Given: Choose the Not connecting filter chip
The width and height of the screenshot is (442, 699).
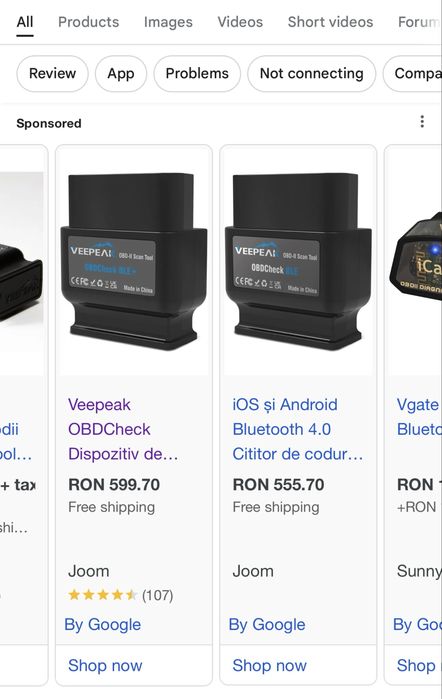Looking at the screenshot, I should (311, 74).
